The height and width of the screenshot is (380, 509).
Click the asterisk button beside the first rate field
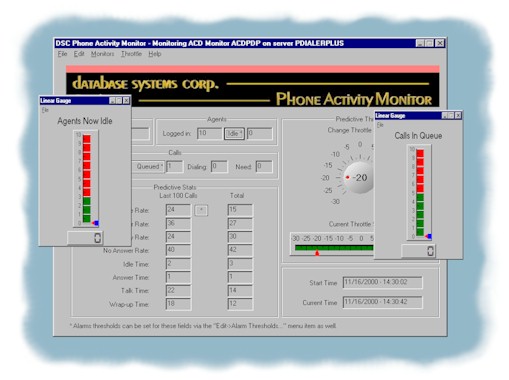[x=201, y=210]
